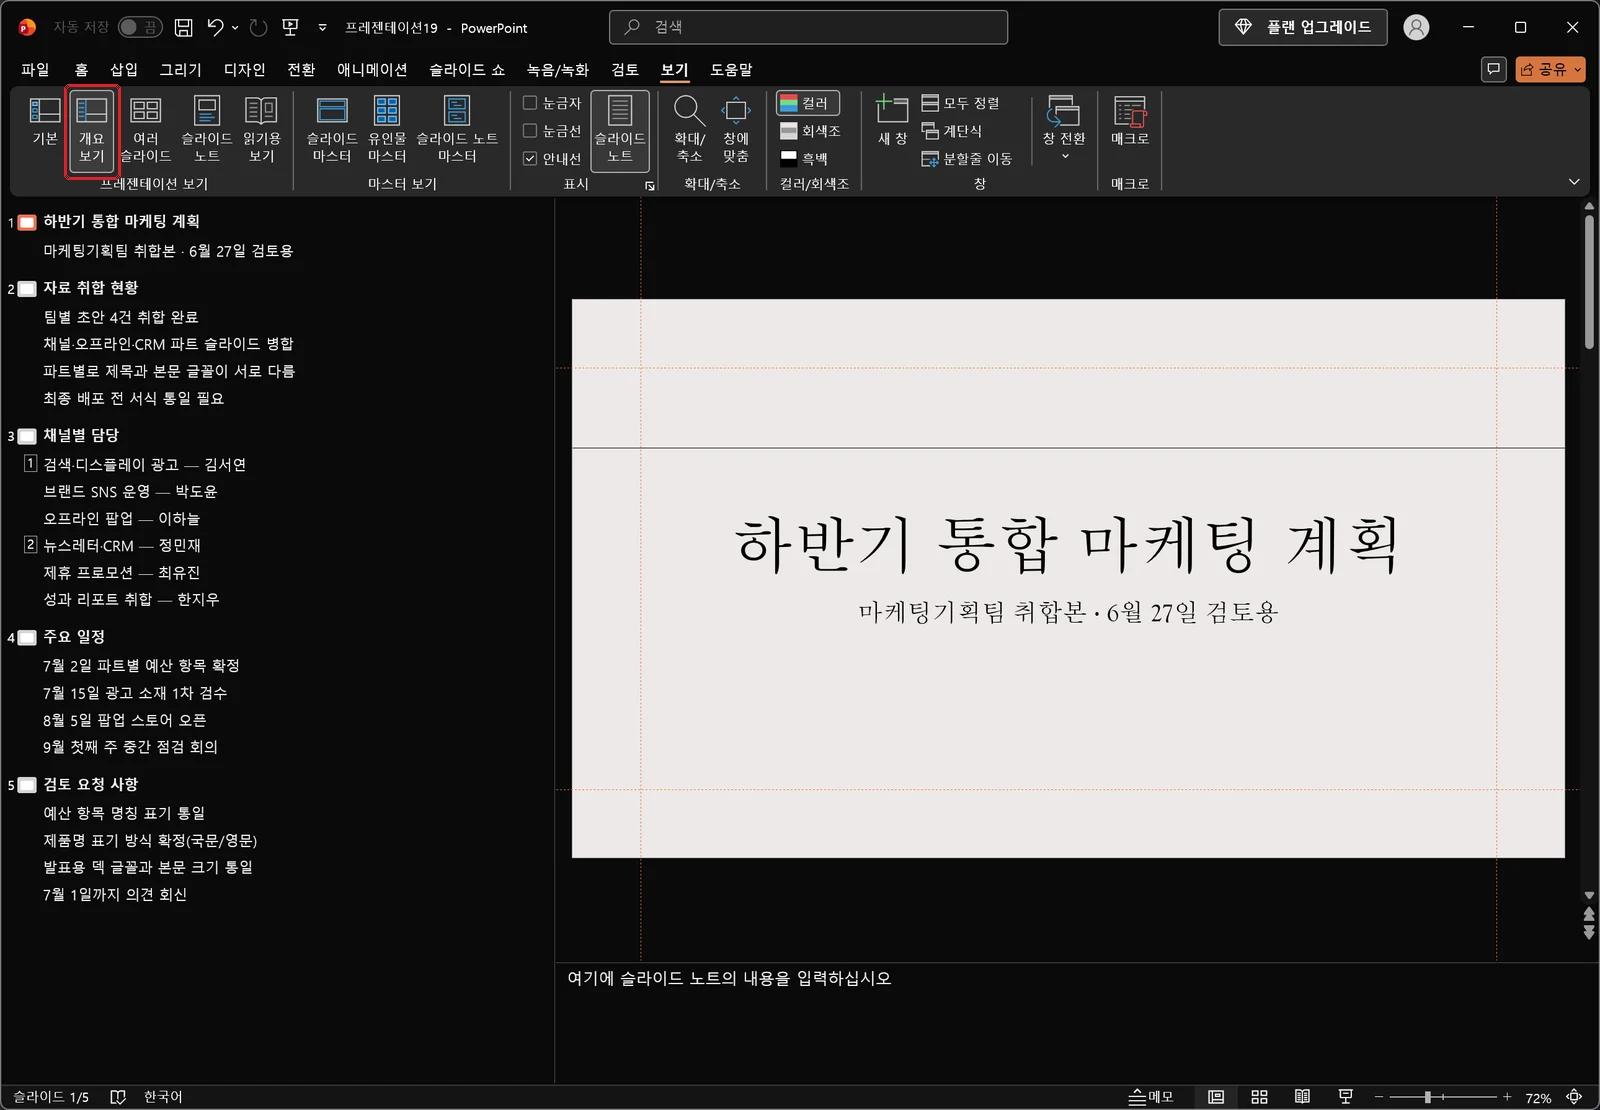
Task: Click 슬라이드 1/5 status indicator
Action: 51,1097
